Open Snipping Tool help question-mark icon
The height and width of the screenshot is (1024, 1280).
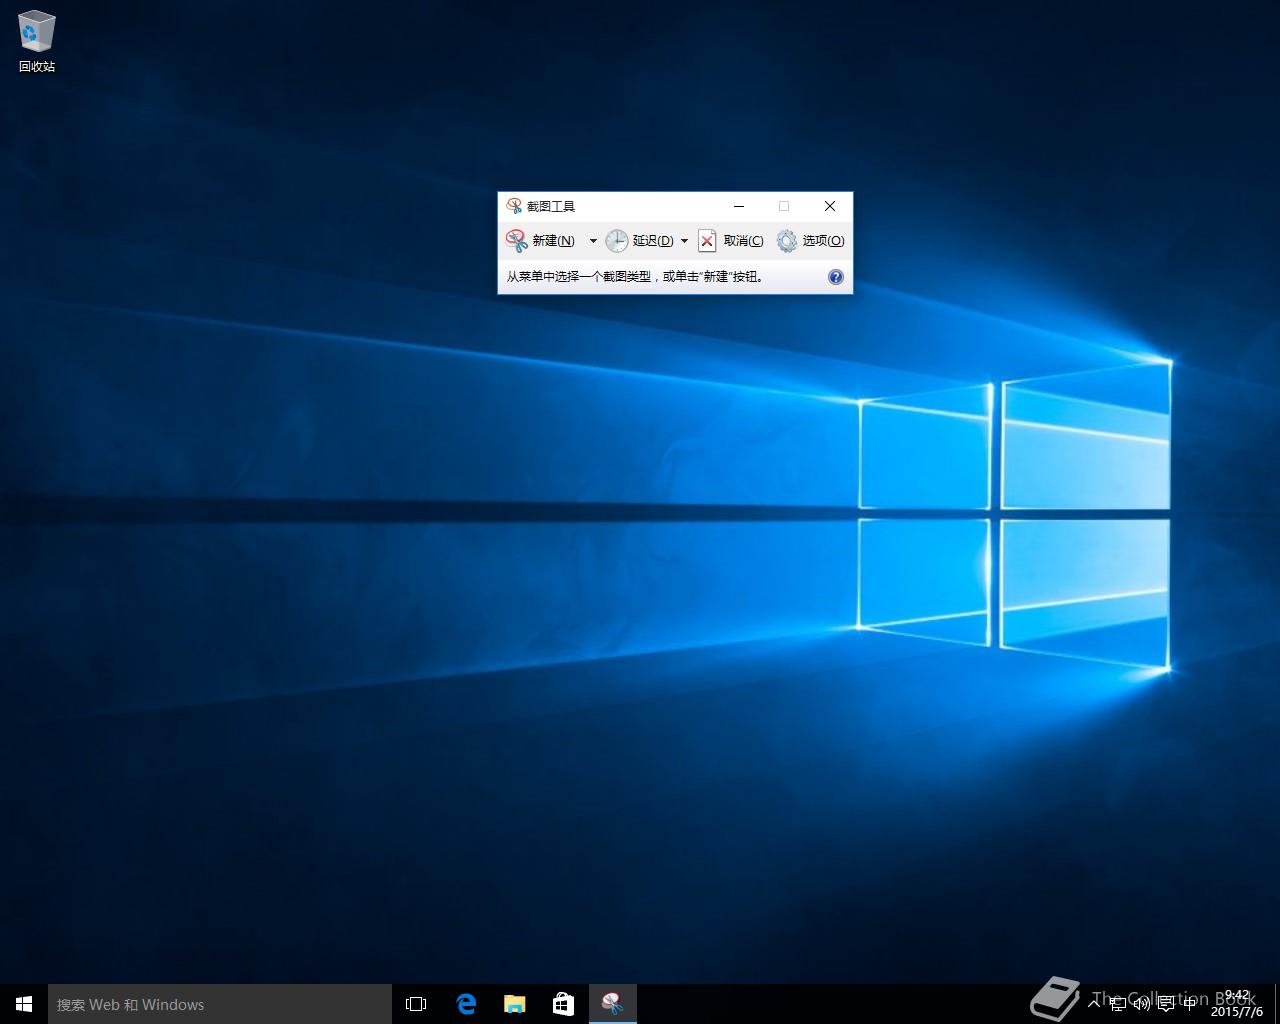tap(836, 277)
